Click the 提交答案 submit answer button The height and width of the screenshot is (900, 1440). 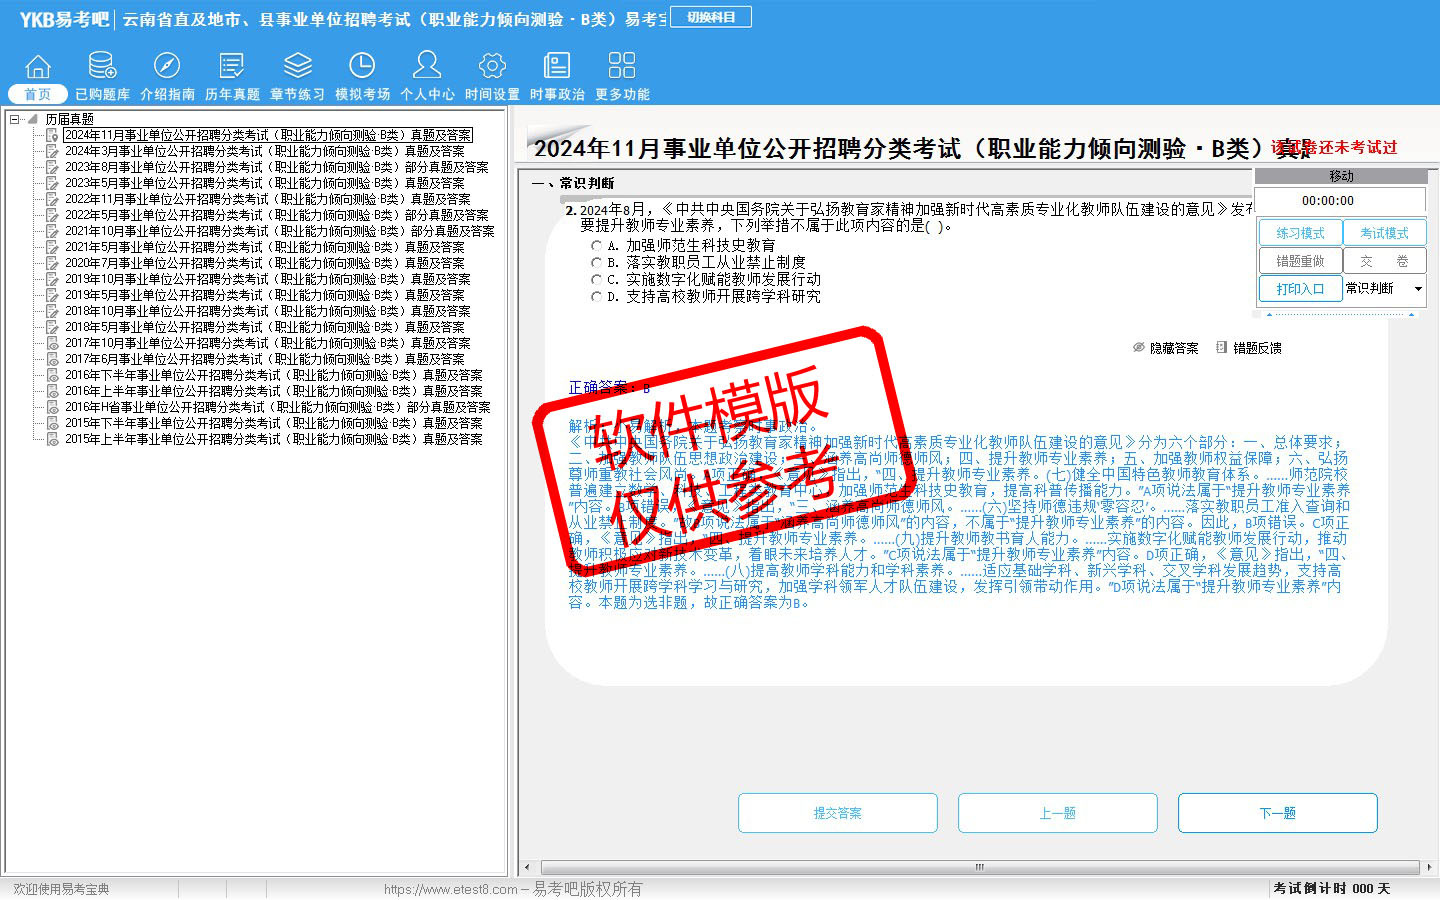tap(838, 813)
